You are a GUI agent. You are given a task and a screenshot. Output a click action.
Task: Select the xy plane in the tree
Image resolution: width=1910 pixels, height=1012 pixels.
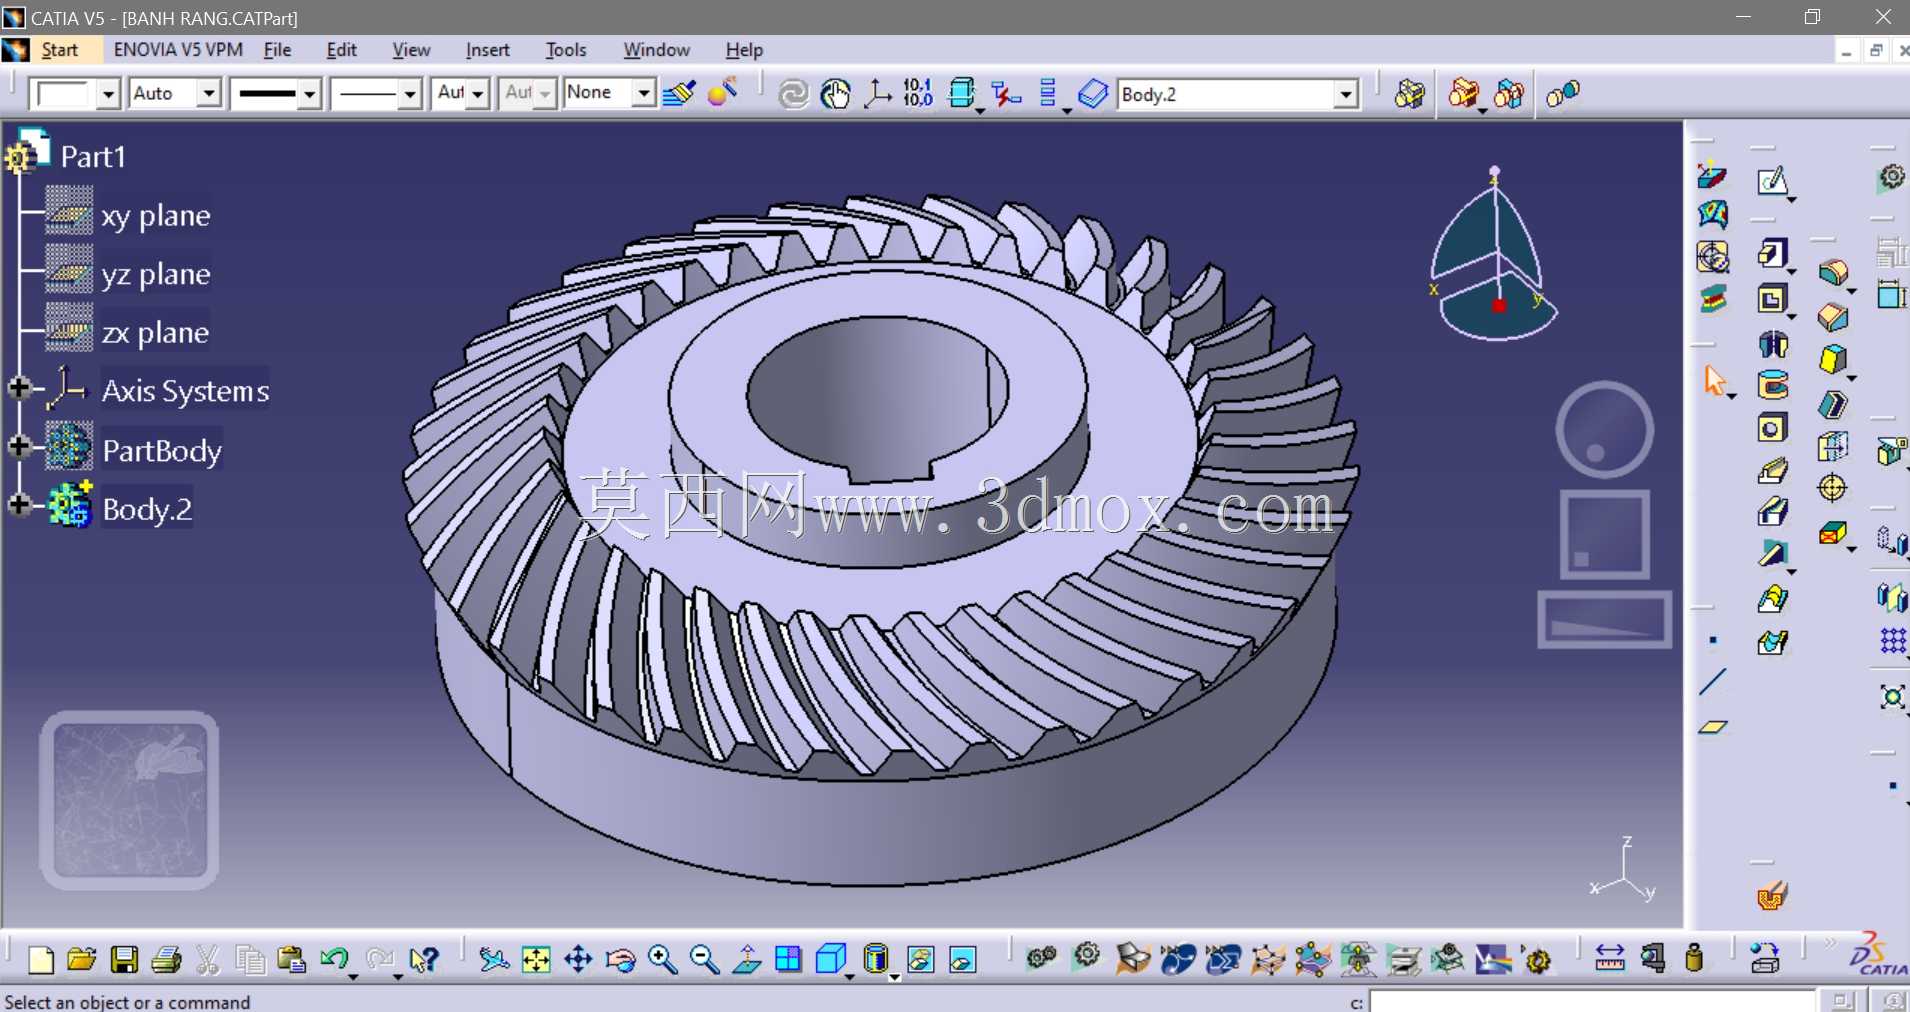[x=155, y=215]
